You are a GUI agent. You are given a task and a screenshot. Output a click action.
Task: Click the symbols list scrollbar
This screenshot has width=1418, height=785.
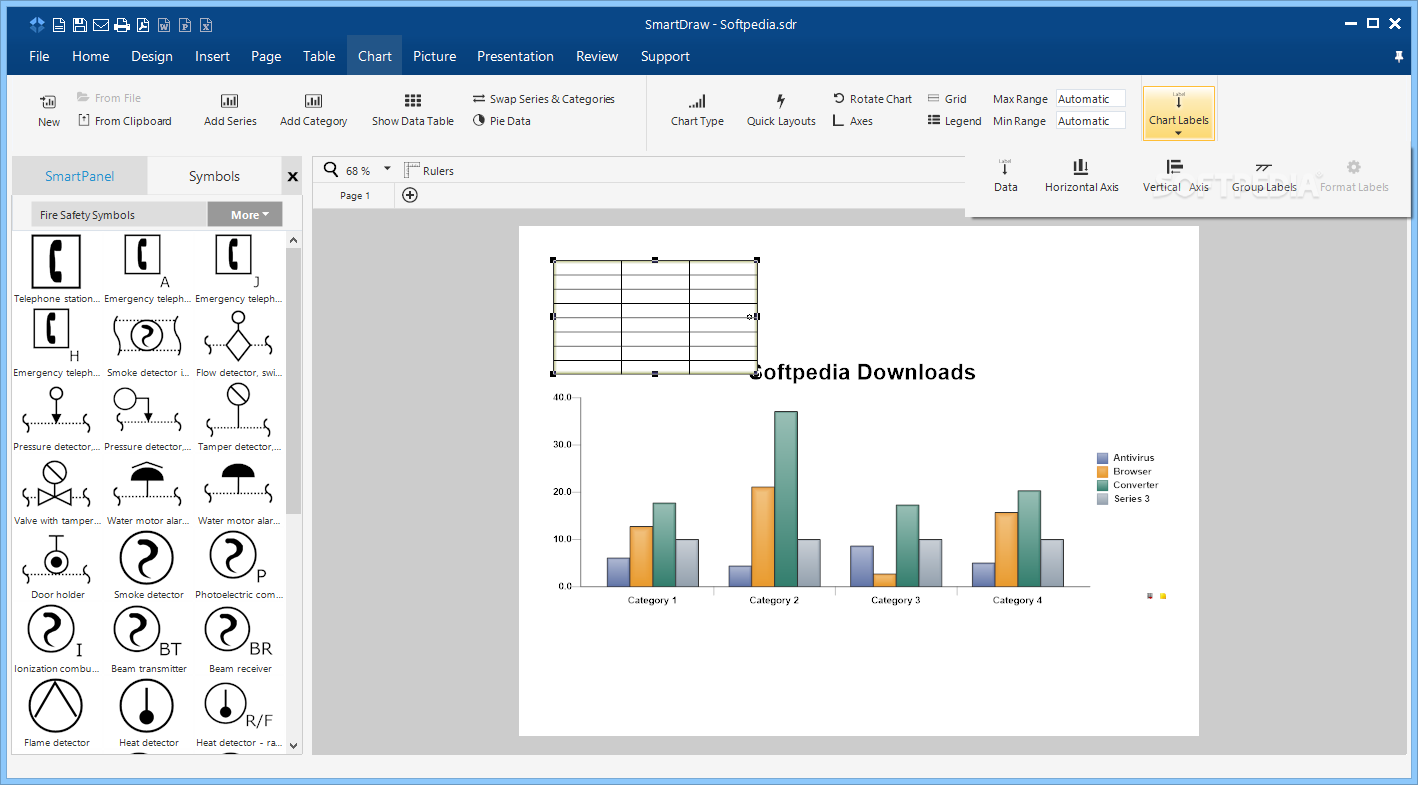(293, 380)
